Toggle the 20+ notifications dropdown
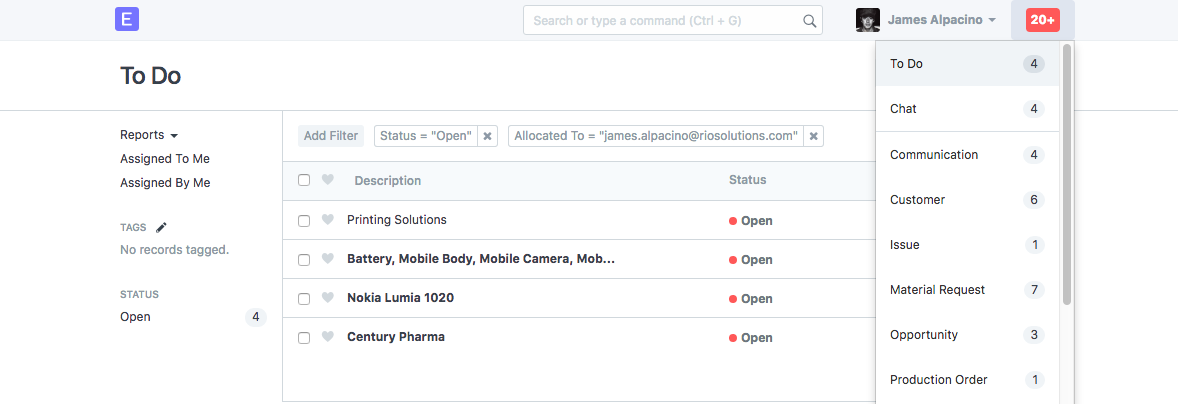This screenshot has width=1178, height=404. click(1043, 20)
